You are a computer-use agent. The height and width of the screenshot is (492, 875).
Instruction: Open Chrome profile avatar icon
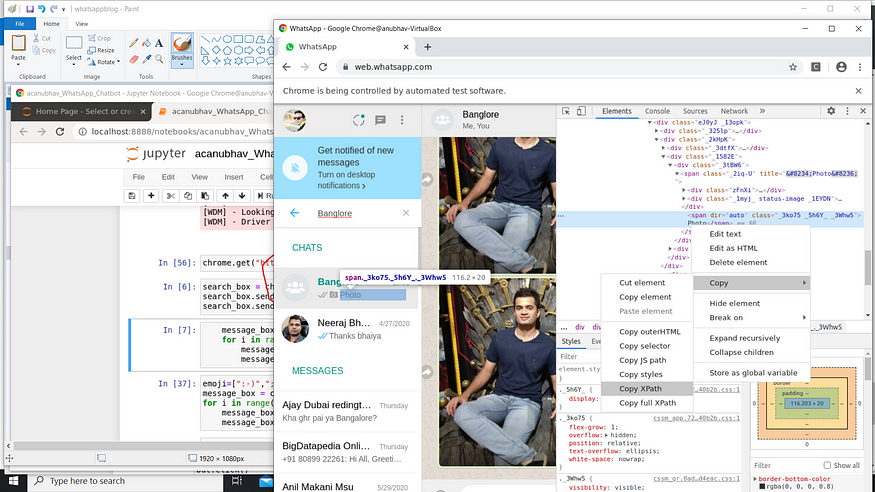pos(842,67)
